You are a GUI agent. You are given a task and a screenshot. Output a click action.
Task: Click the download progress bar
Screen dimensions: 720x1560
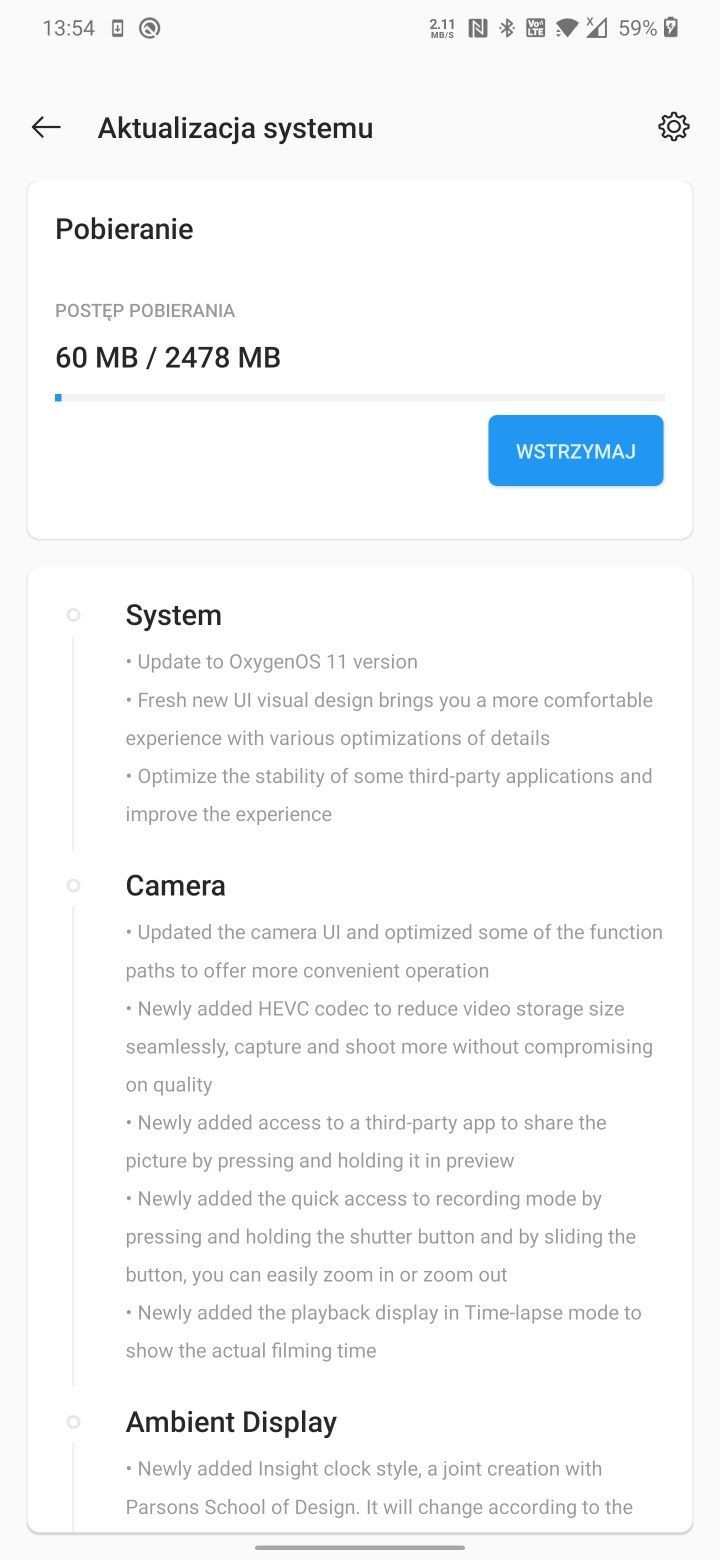click(360, 398)
